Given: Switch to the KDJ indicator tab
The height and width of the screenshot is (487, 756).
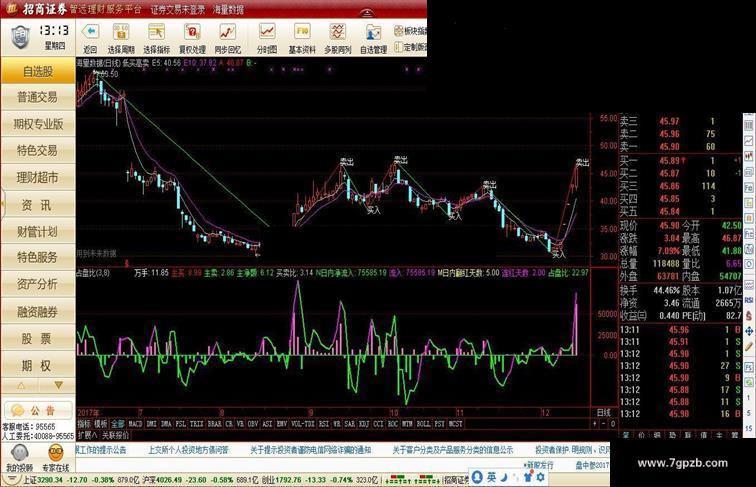Looking at the screenshot, I should (364, 424).
